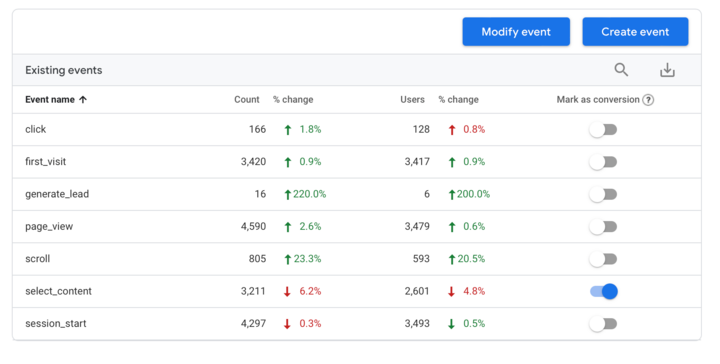Sort by the Users column header
Viewport: 720px width, 364px height.
coord(412,100)
